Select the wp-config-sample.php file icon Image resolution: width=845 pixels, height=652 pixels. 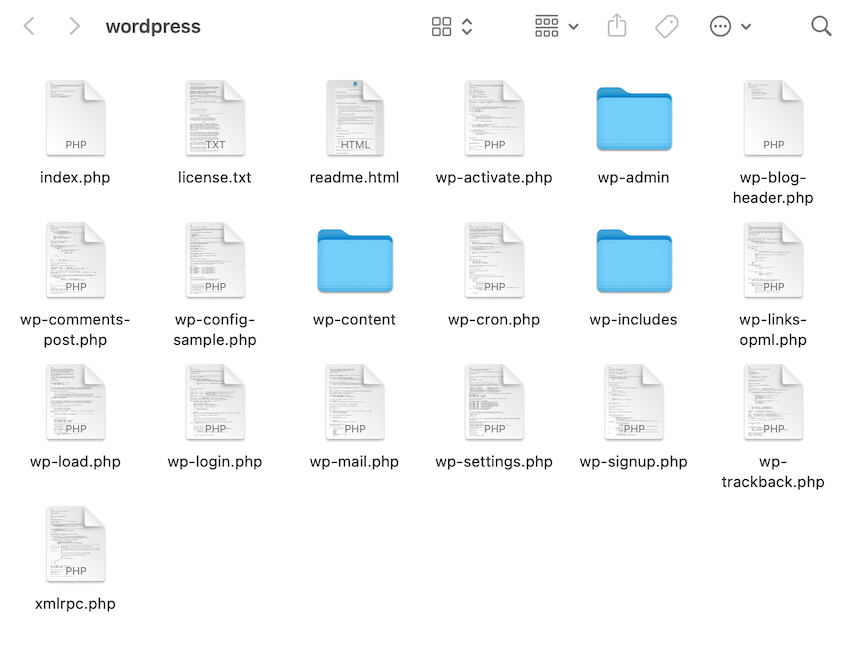click(215, 260)
